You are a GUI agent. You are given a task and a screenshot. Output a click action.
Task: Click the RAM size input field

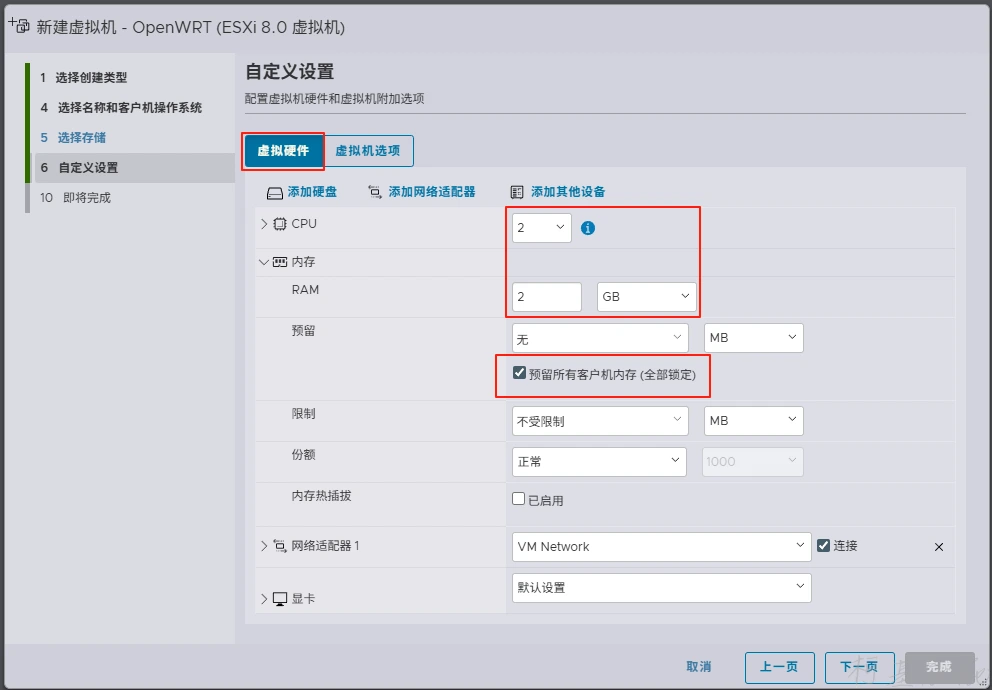(x=546, y=297)
